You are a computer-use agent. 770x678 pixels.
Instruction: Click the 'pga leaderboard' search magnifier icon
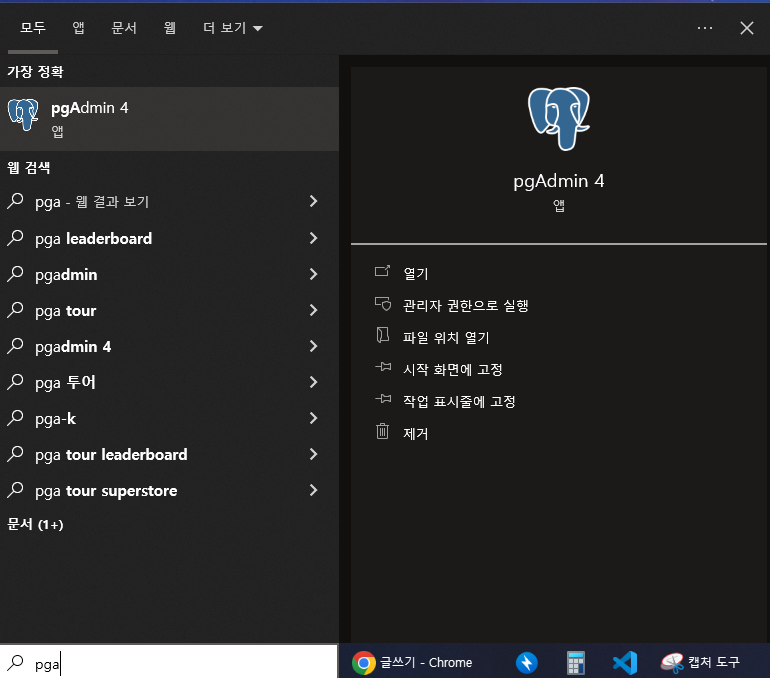(x=16, y=238)
